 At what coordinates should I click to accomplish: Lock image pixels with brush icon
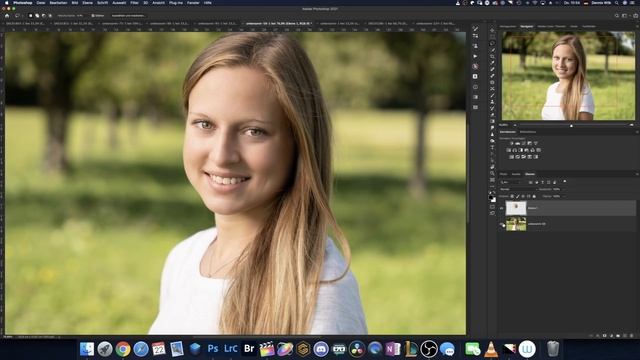(x=518, y=196)
